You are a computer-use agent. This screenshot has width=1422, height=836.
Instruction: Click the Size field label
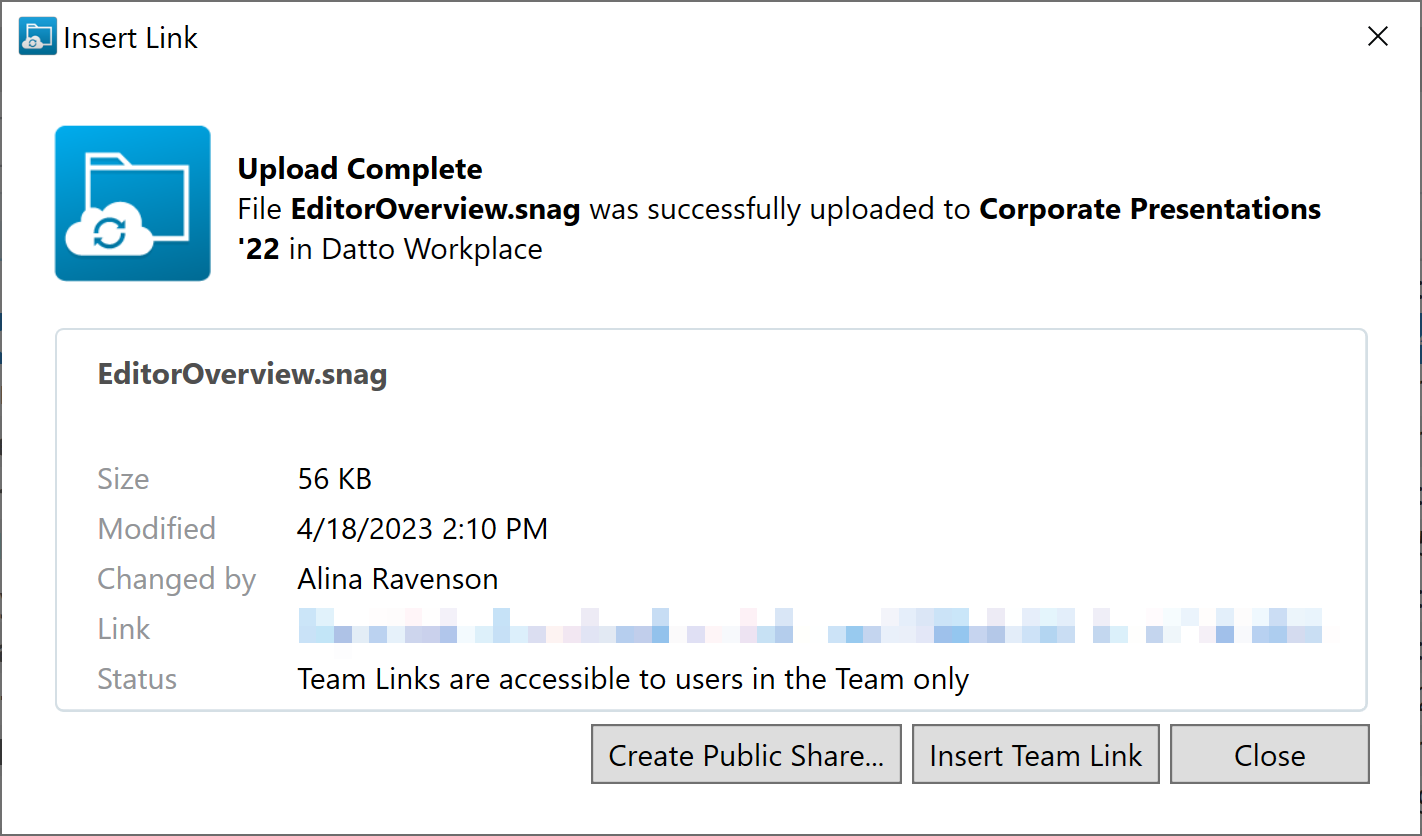(123, 479)
